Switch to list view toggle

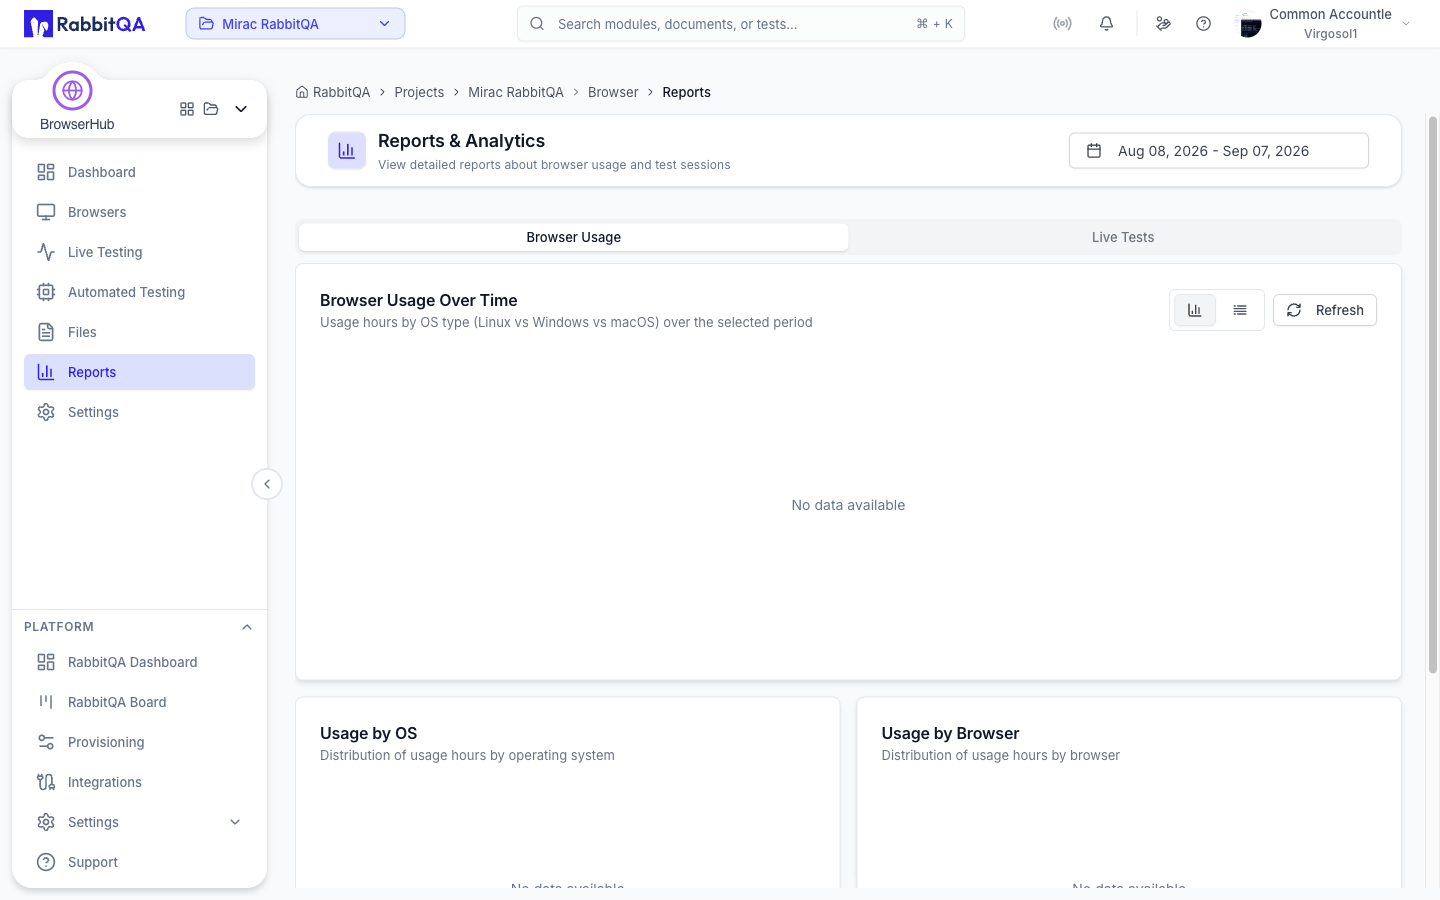click(1240, 310)
